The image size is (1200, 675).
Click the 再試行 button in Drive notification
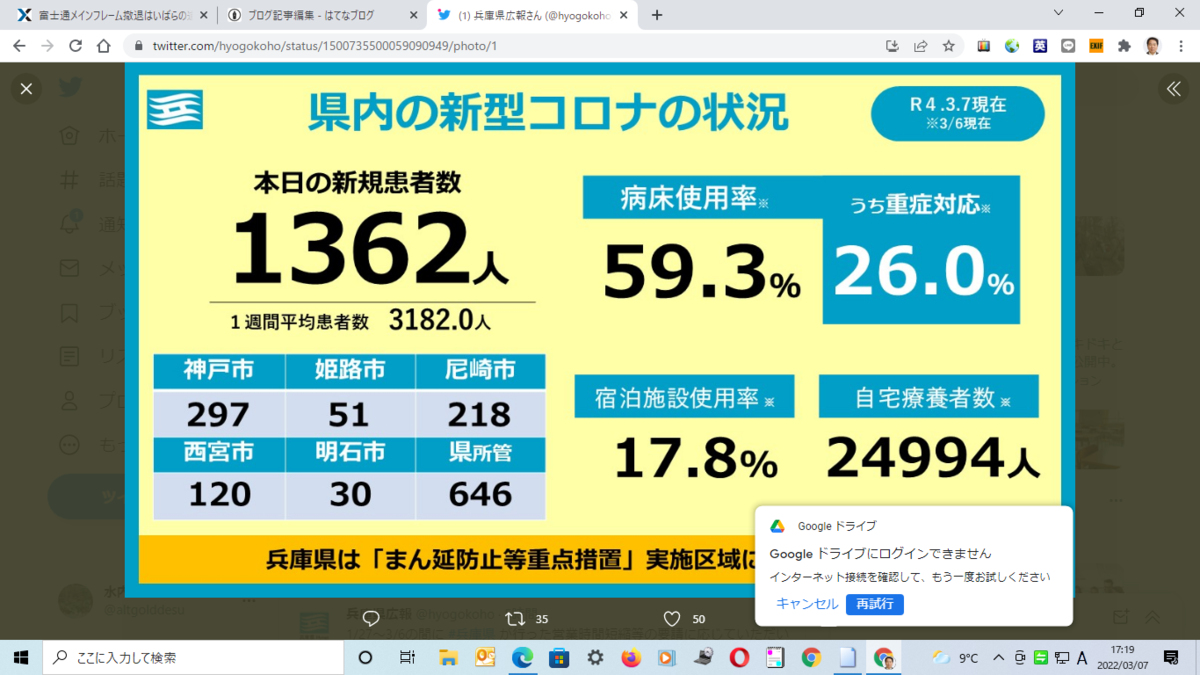875,604
